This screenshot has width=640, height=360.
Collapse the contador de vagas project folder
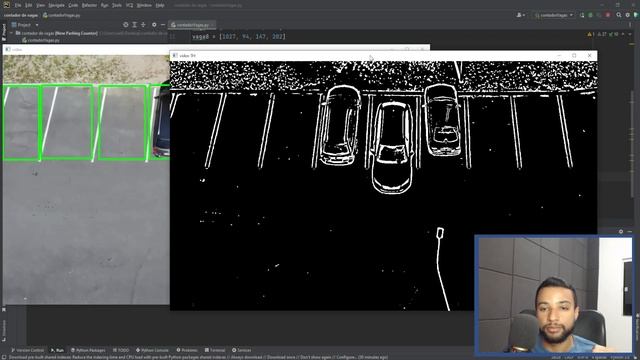point(11,33)
